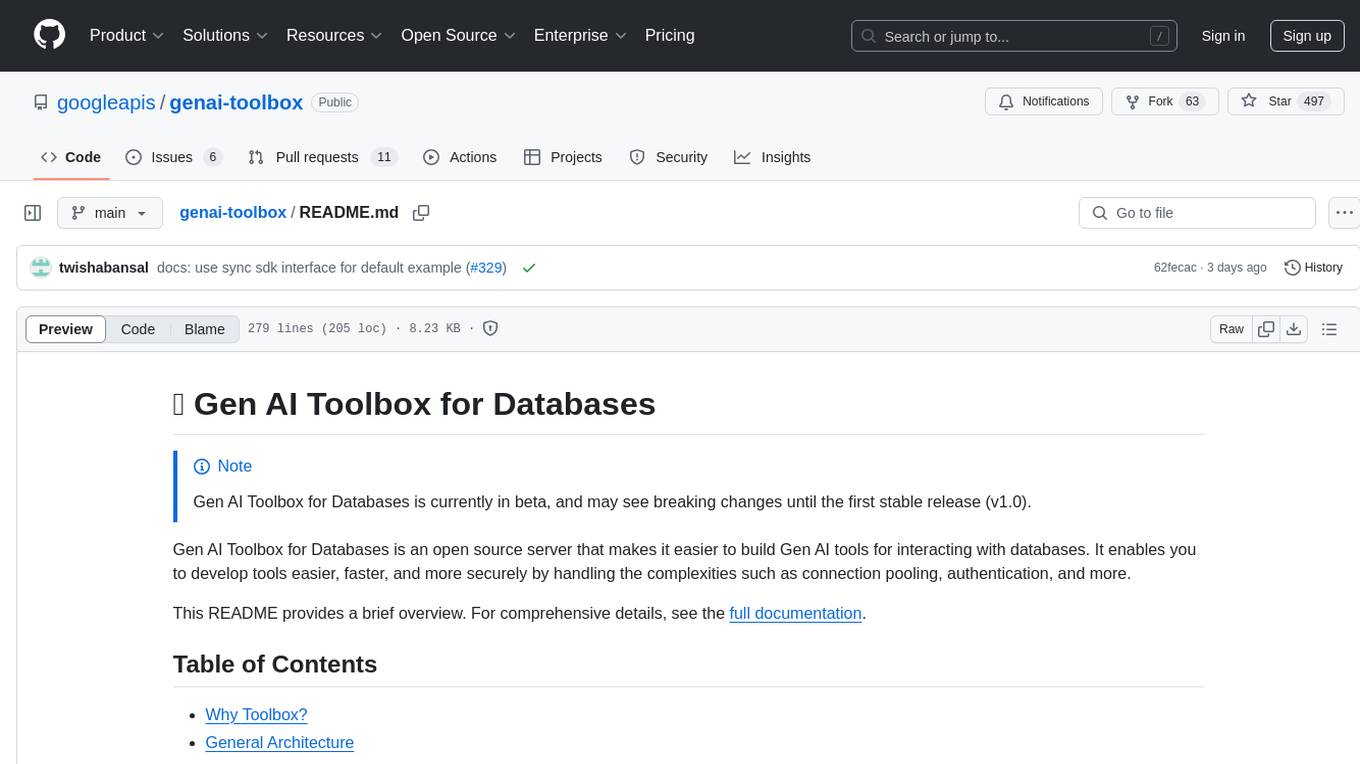Image resolution: width=1360 pixels, height=764 pixels.
Task: Select the Preview view
Action: [66, 329]
